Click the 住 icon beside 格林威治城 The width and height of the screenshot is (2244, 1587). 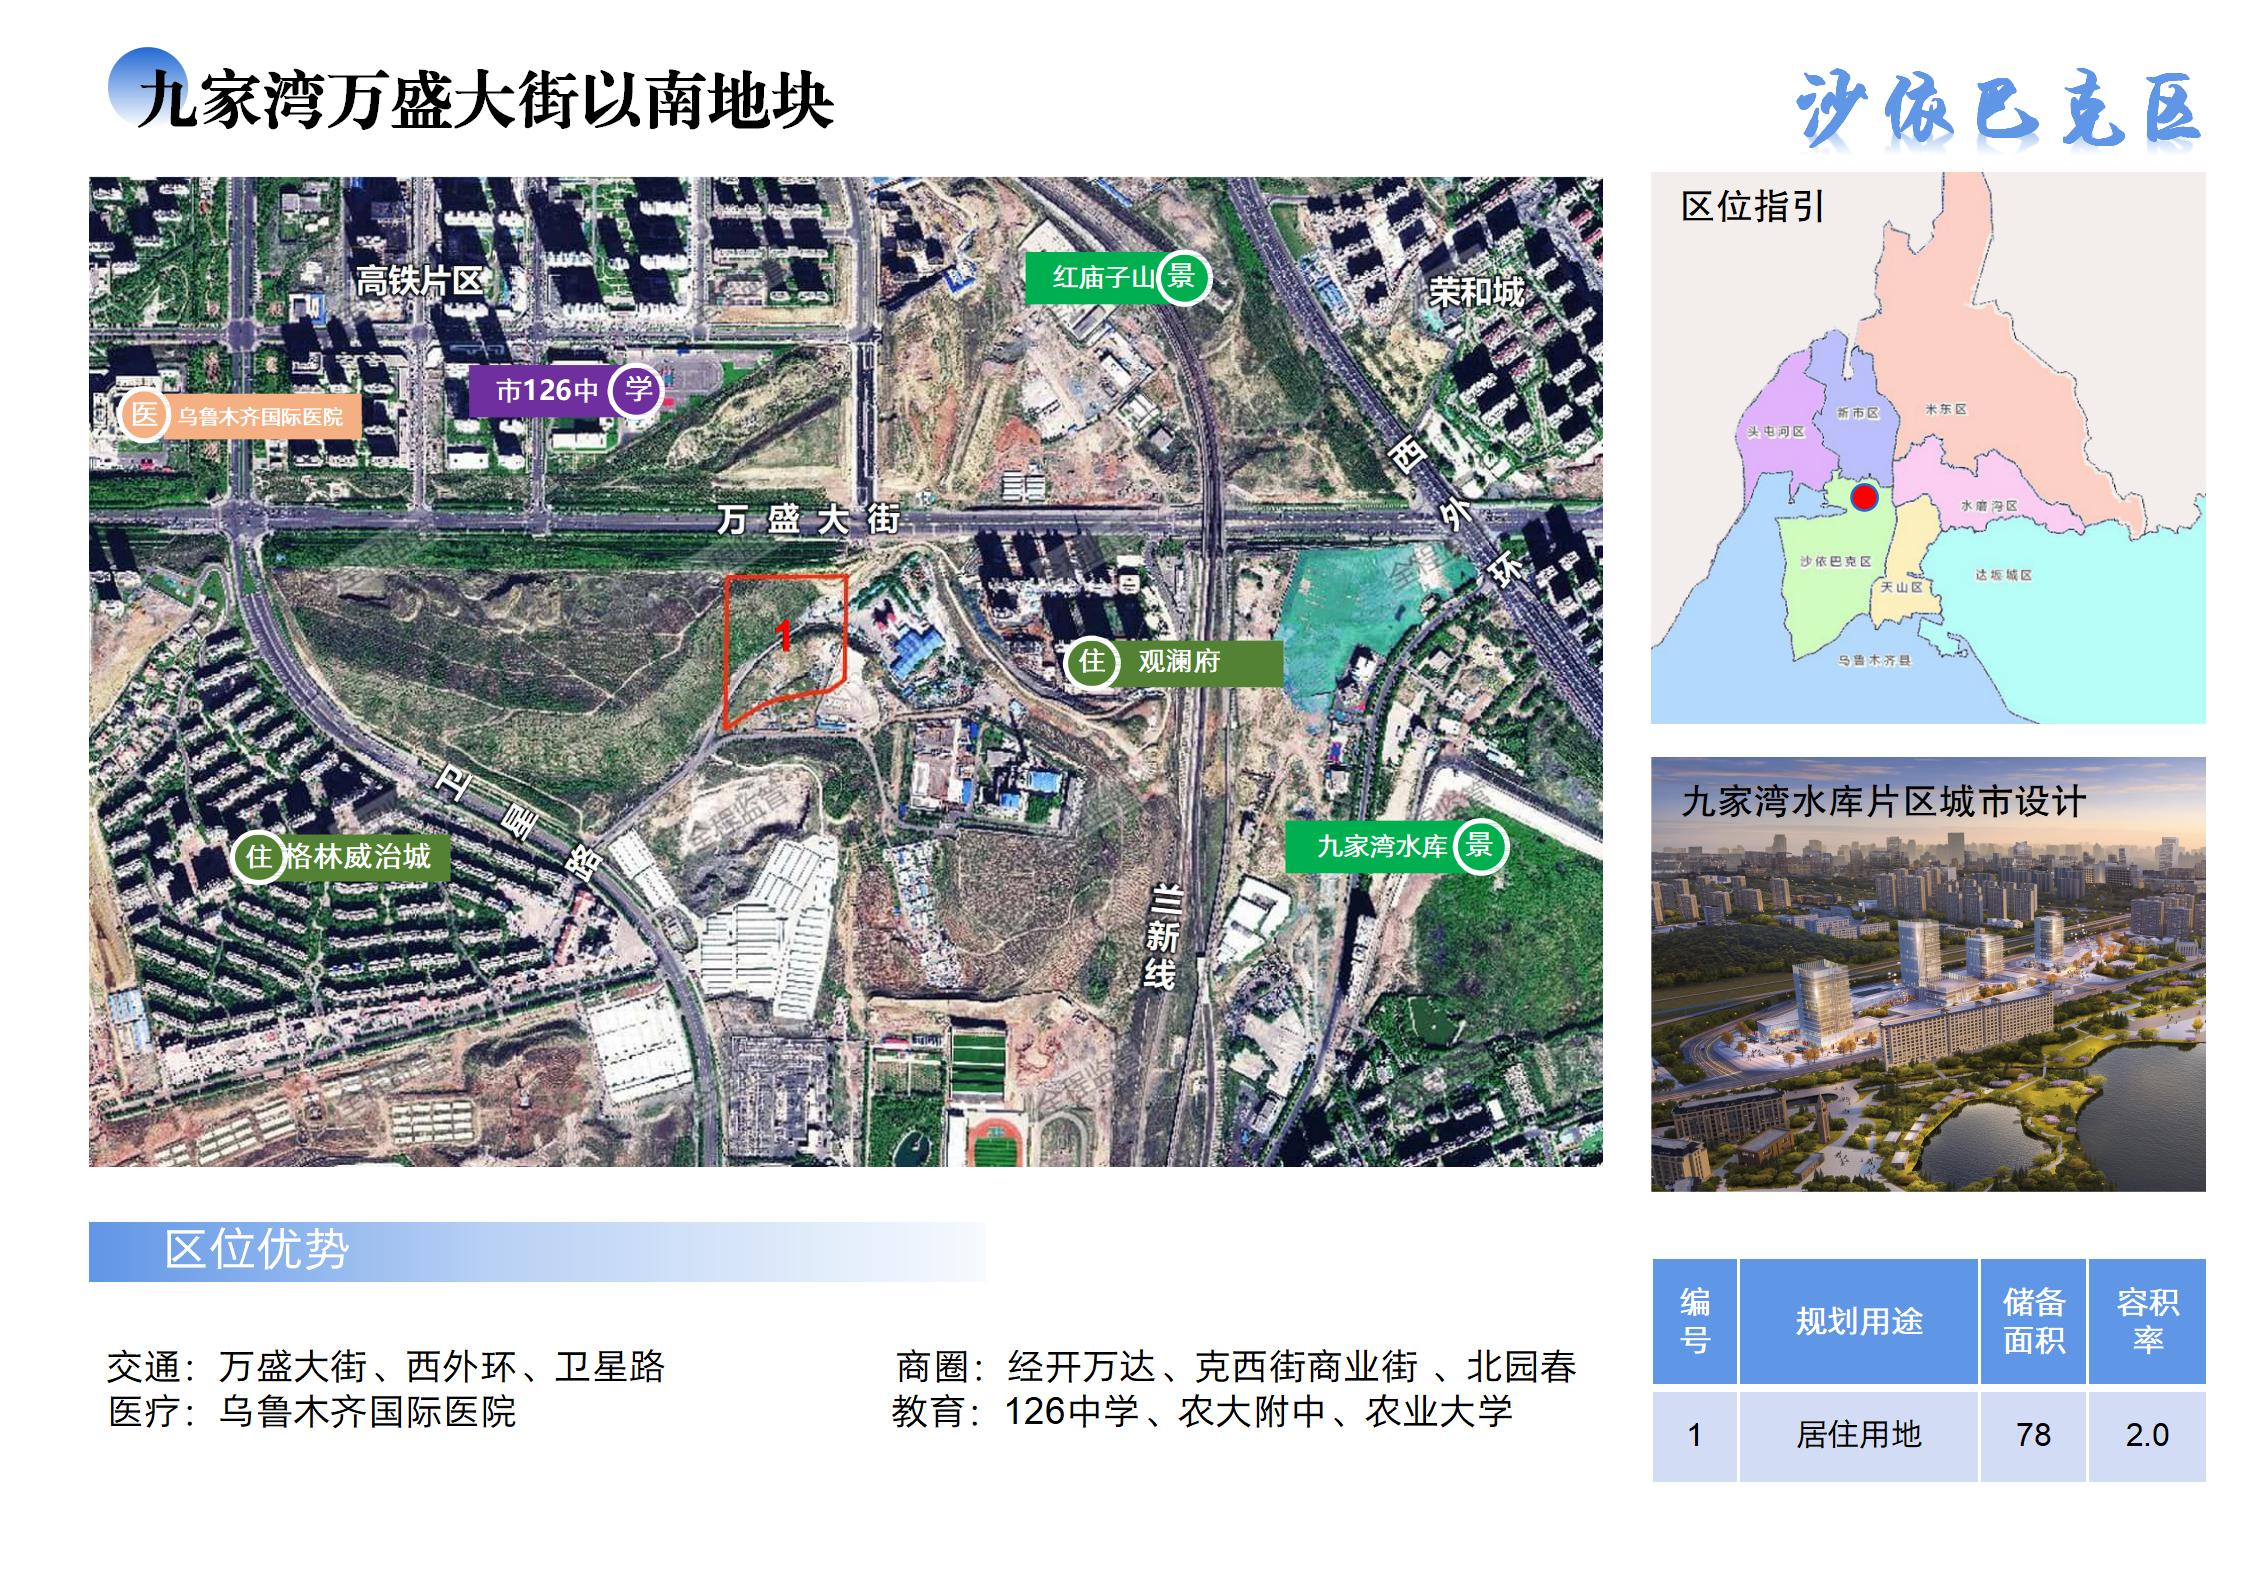[259, 856]
